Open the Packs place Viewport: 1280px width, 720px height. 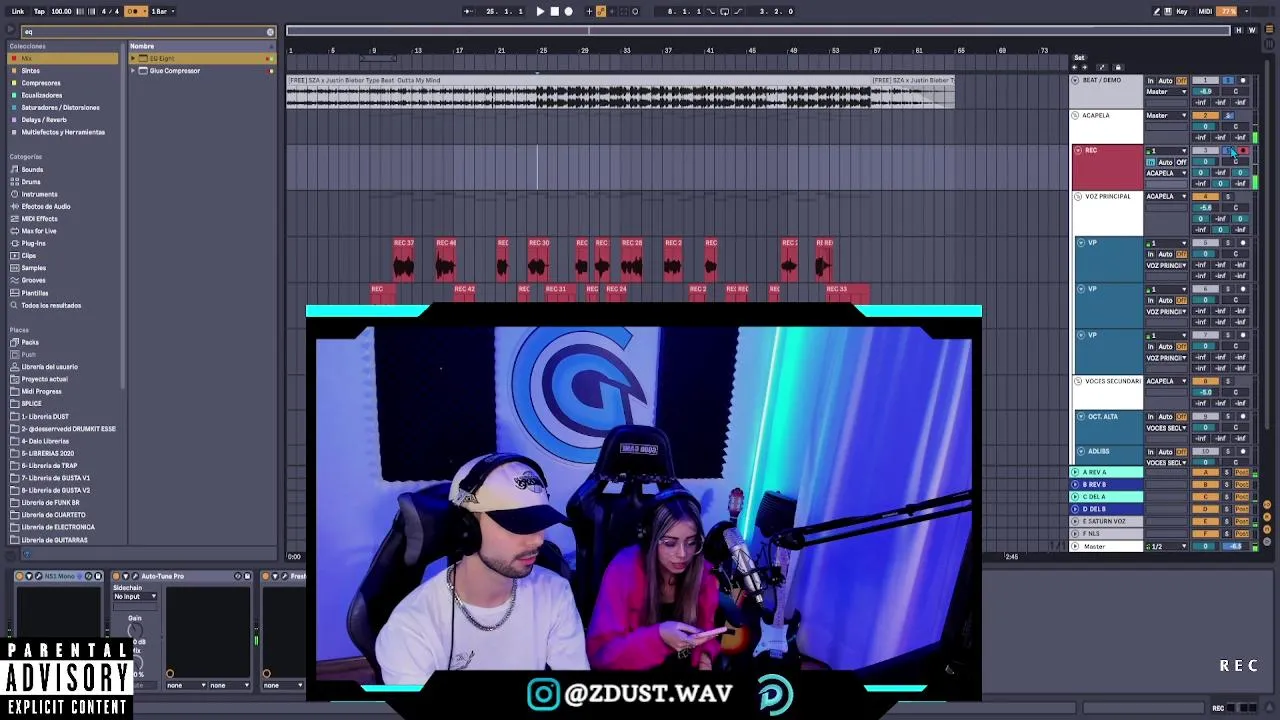click(x=30, y=342)
